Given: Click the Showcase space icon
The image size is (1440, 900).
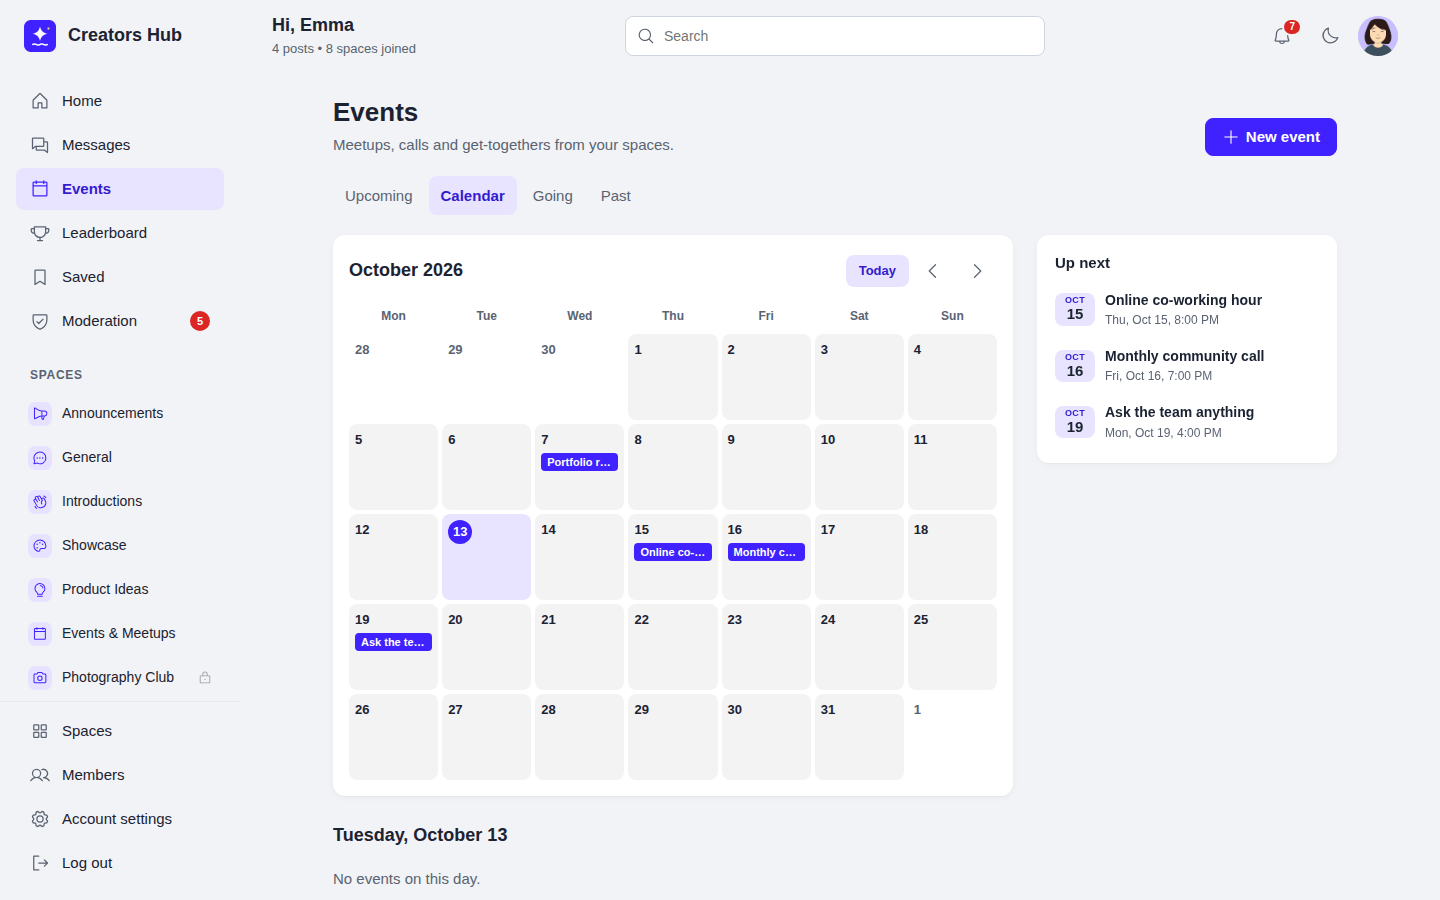Looking at the screenshot, I should (x=40, y=545).
